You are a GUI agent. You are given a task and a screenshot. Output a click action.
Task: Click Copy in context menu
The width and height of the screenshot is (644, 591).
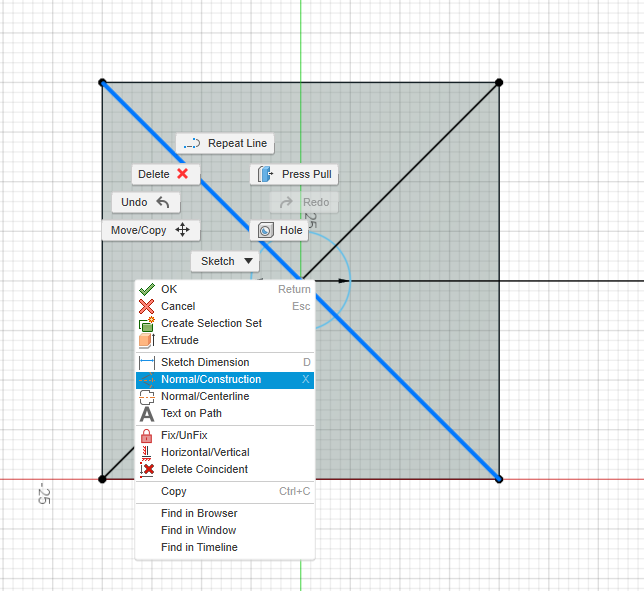(225, 491)
